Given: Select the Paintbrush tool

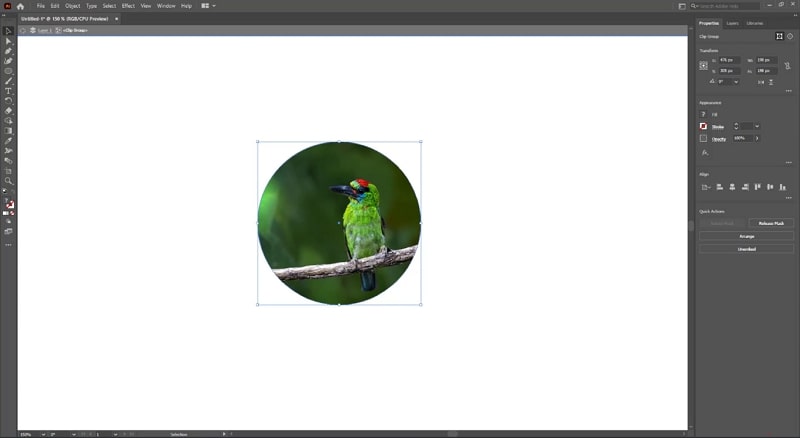Looking at the screenshot, I should click(x=8, y=81).
